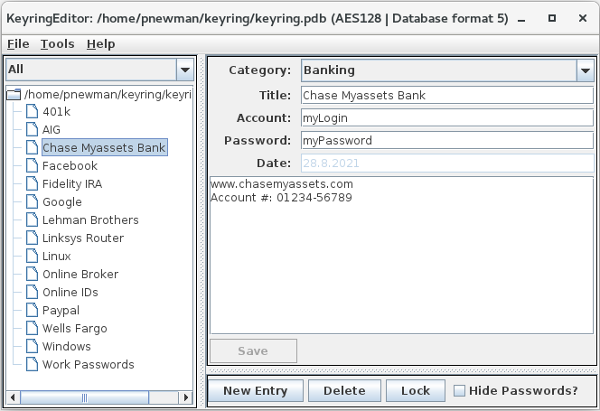This screenshot has width=600, height=411.
Task: Click the file icon next to Linksys Router
Action: pyautogui.click(x=31, y=238)
